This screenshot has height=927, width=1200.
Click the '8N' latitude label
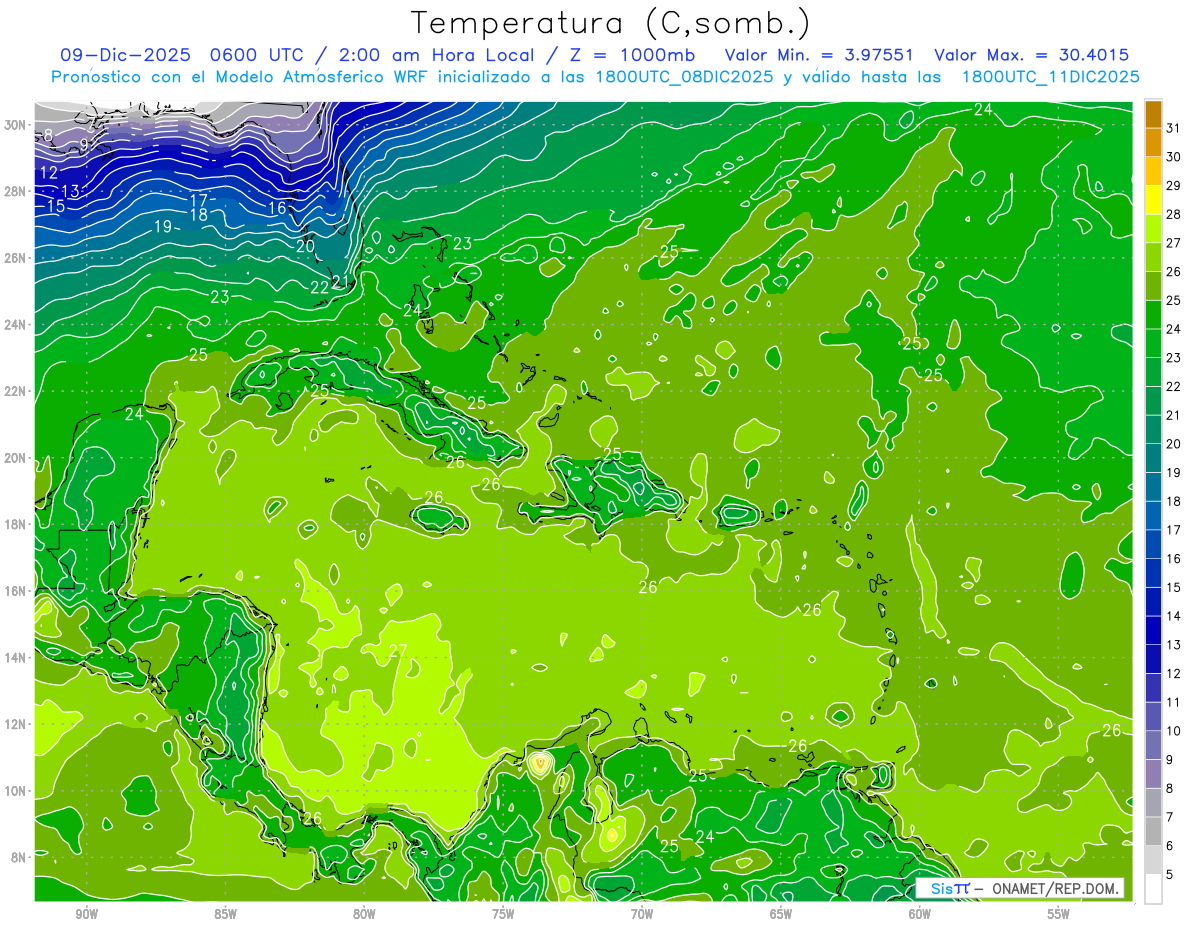click(19, 857)
